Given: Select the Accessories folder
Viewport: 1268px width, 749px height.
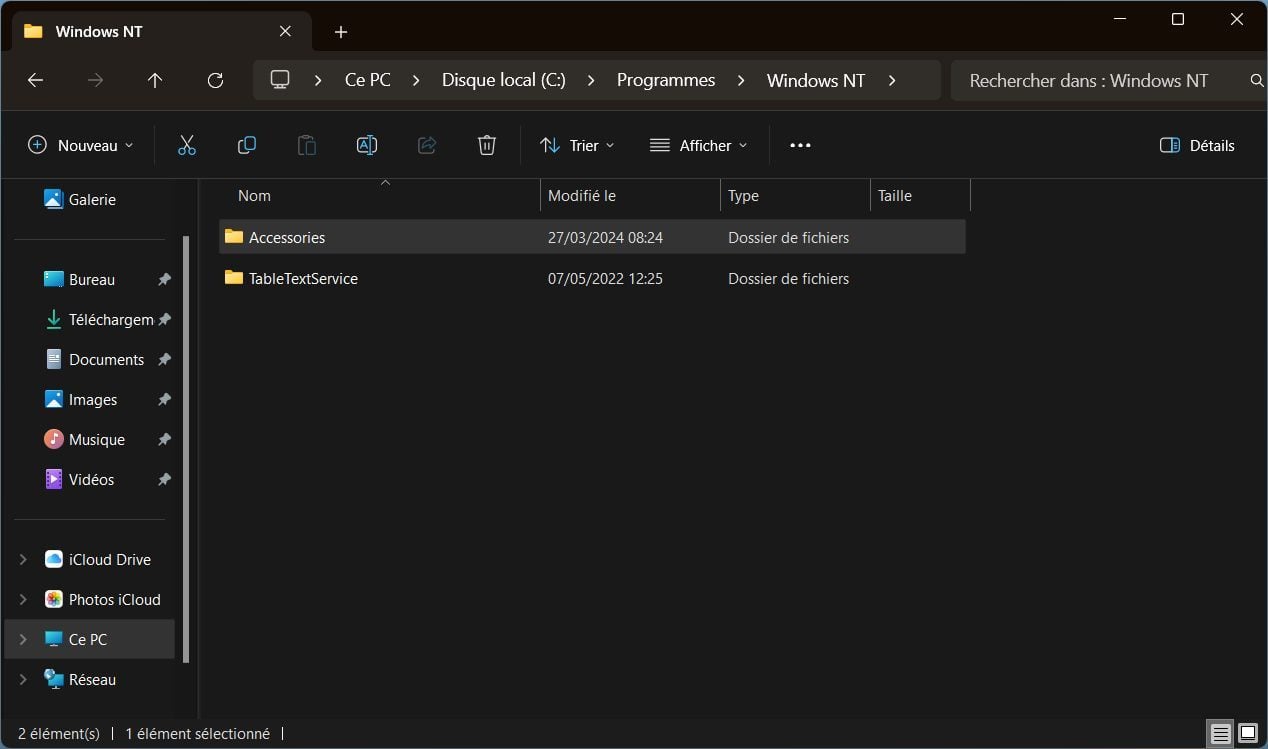Looking at the screenshot, I should (x=592, y=237).
